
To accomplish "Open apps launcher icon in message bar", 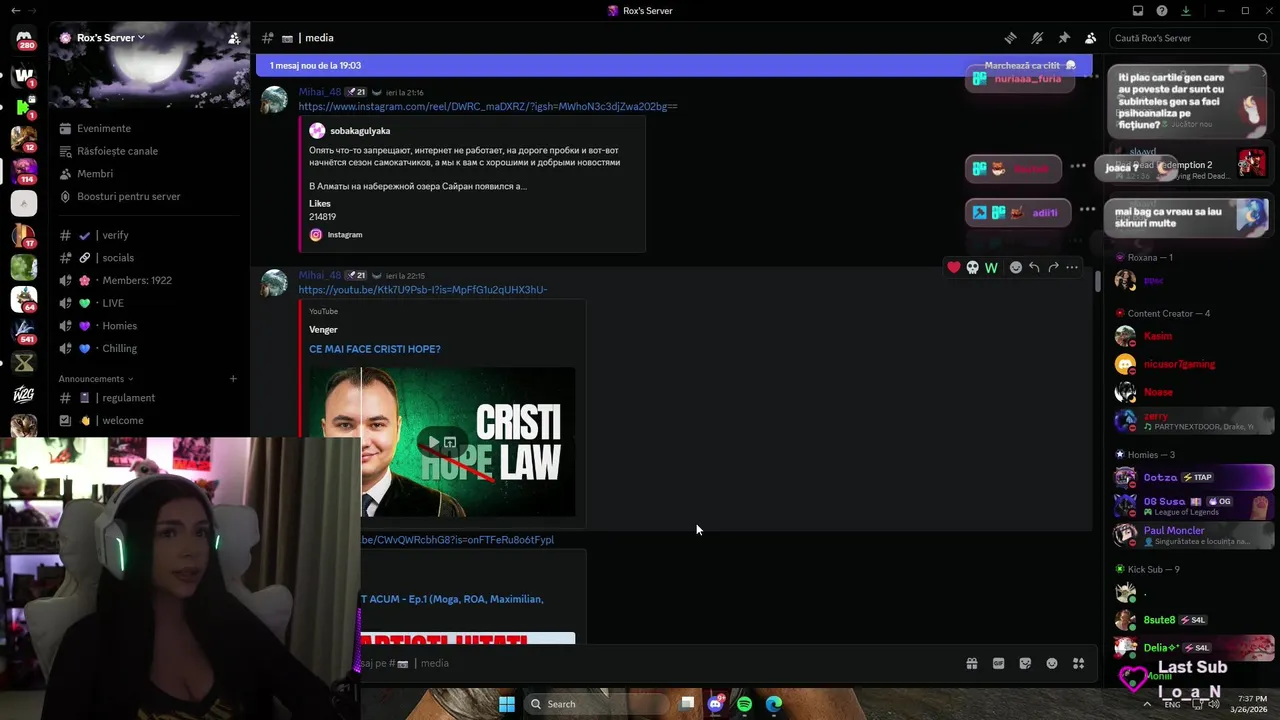I will point(1078,663).
